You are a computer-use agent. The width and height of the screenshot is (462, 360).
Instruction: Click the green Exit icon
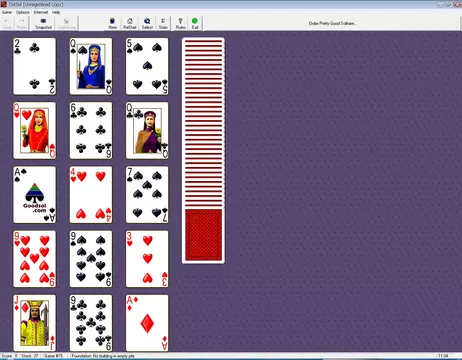coord(195,23)
